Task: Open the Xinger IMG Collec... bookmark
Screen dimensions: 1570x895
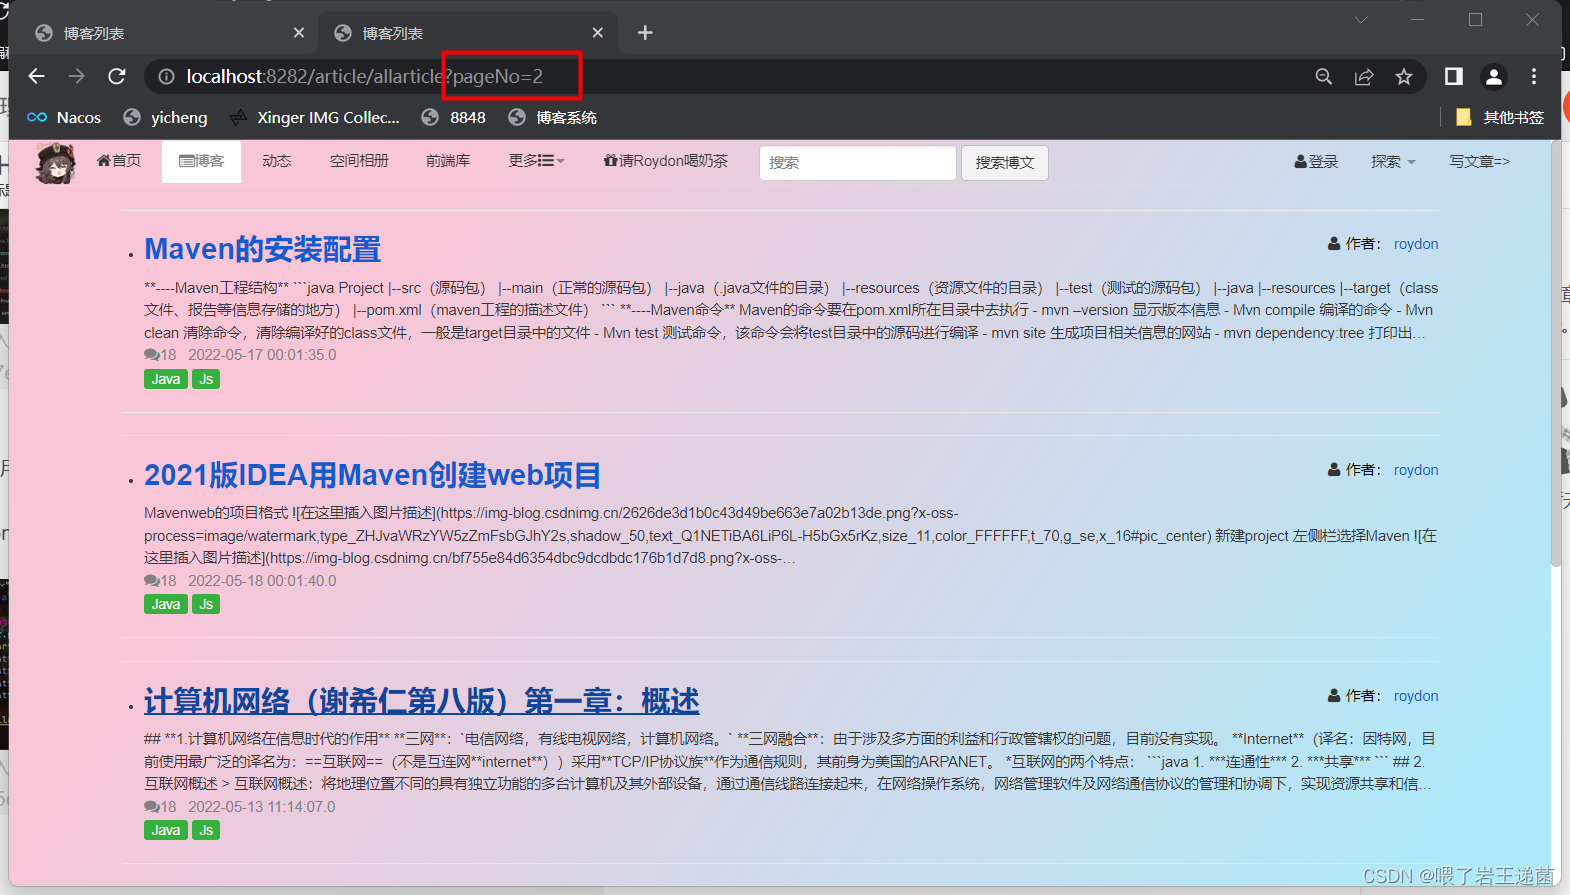Action: [x=314, y=117]
